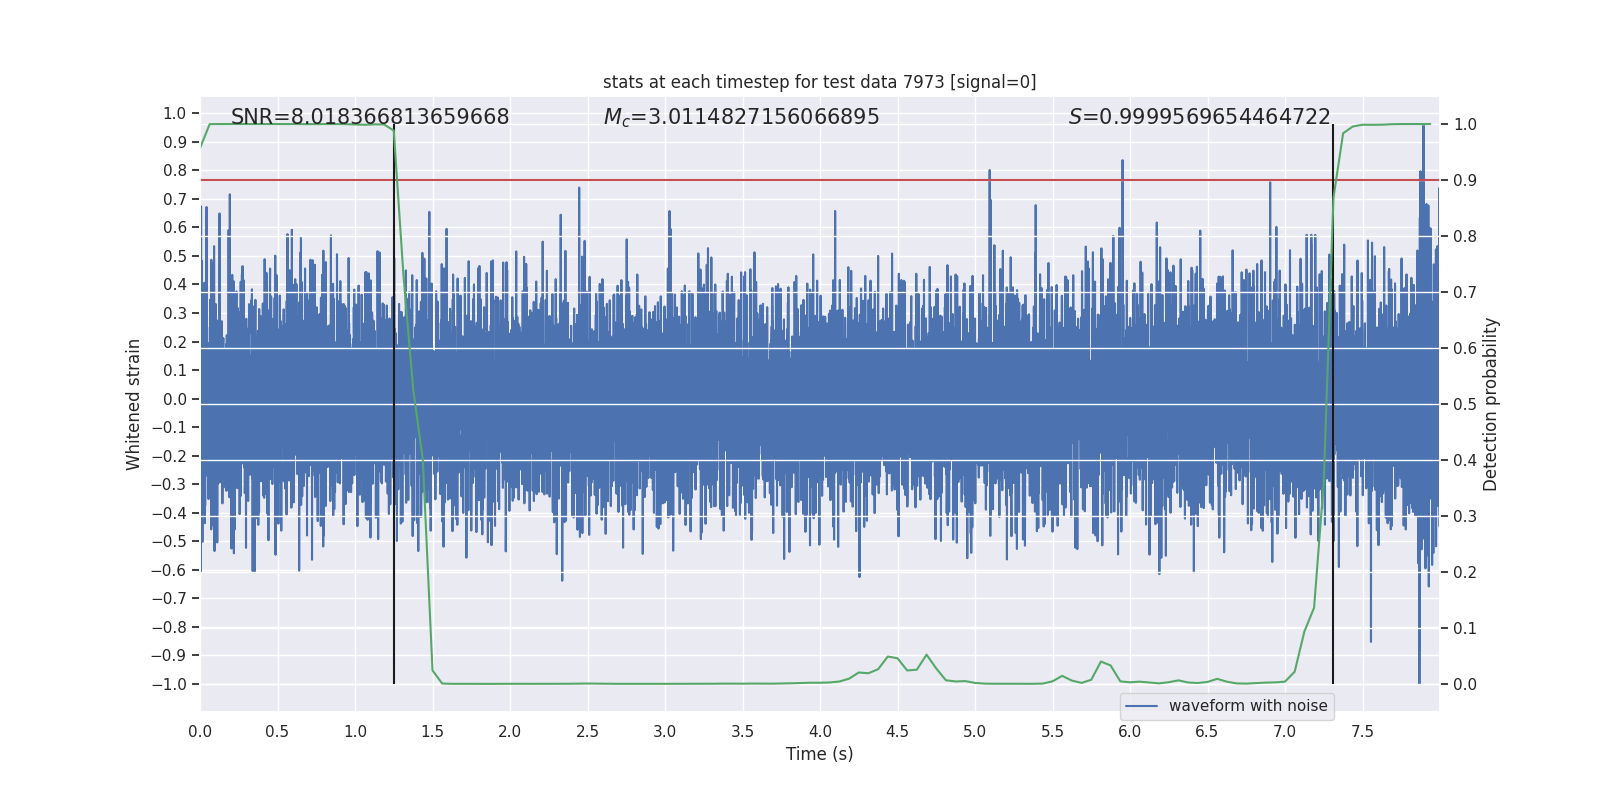Click the SNR annotation text
Viewport: 1600px width, 800px height.
(370, 117)
